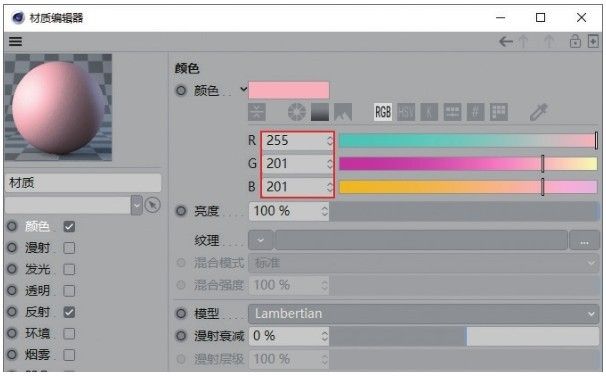Open the 模型 Lambertian dropdown
The height and width of the screenshot is (376, 606).
pyautogui.click(x=424, y=313)
